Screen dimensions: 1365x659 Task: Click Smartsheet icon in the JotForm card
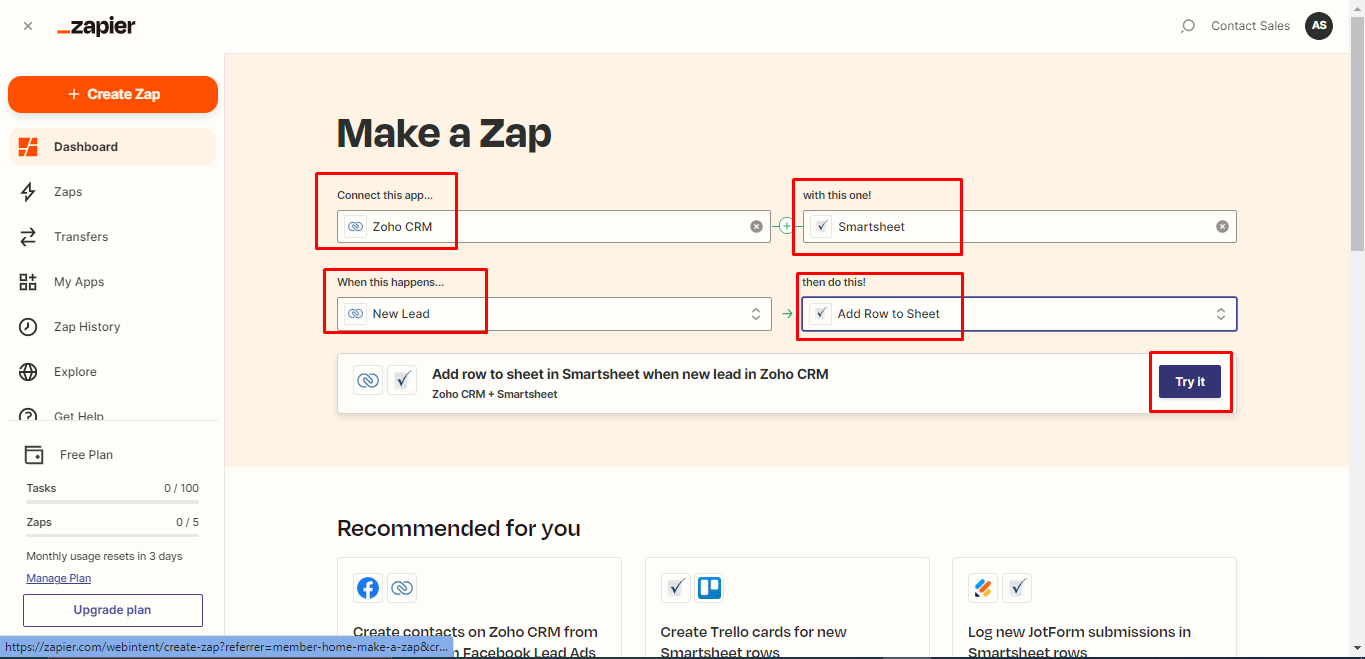1017,588
